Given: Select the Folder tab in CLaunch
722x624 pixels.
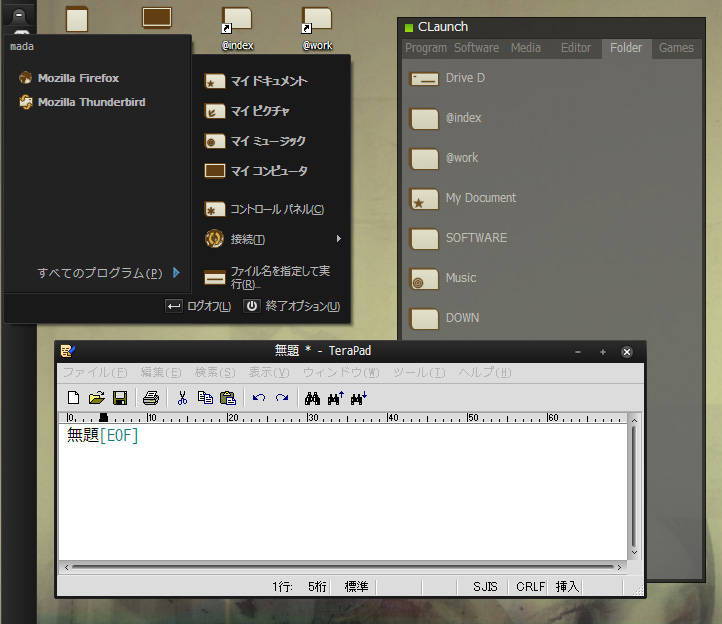Looking at the screenshot, I should pos(626,48).
